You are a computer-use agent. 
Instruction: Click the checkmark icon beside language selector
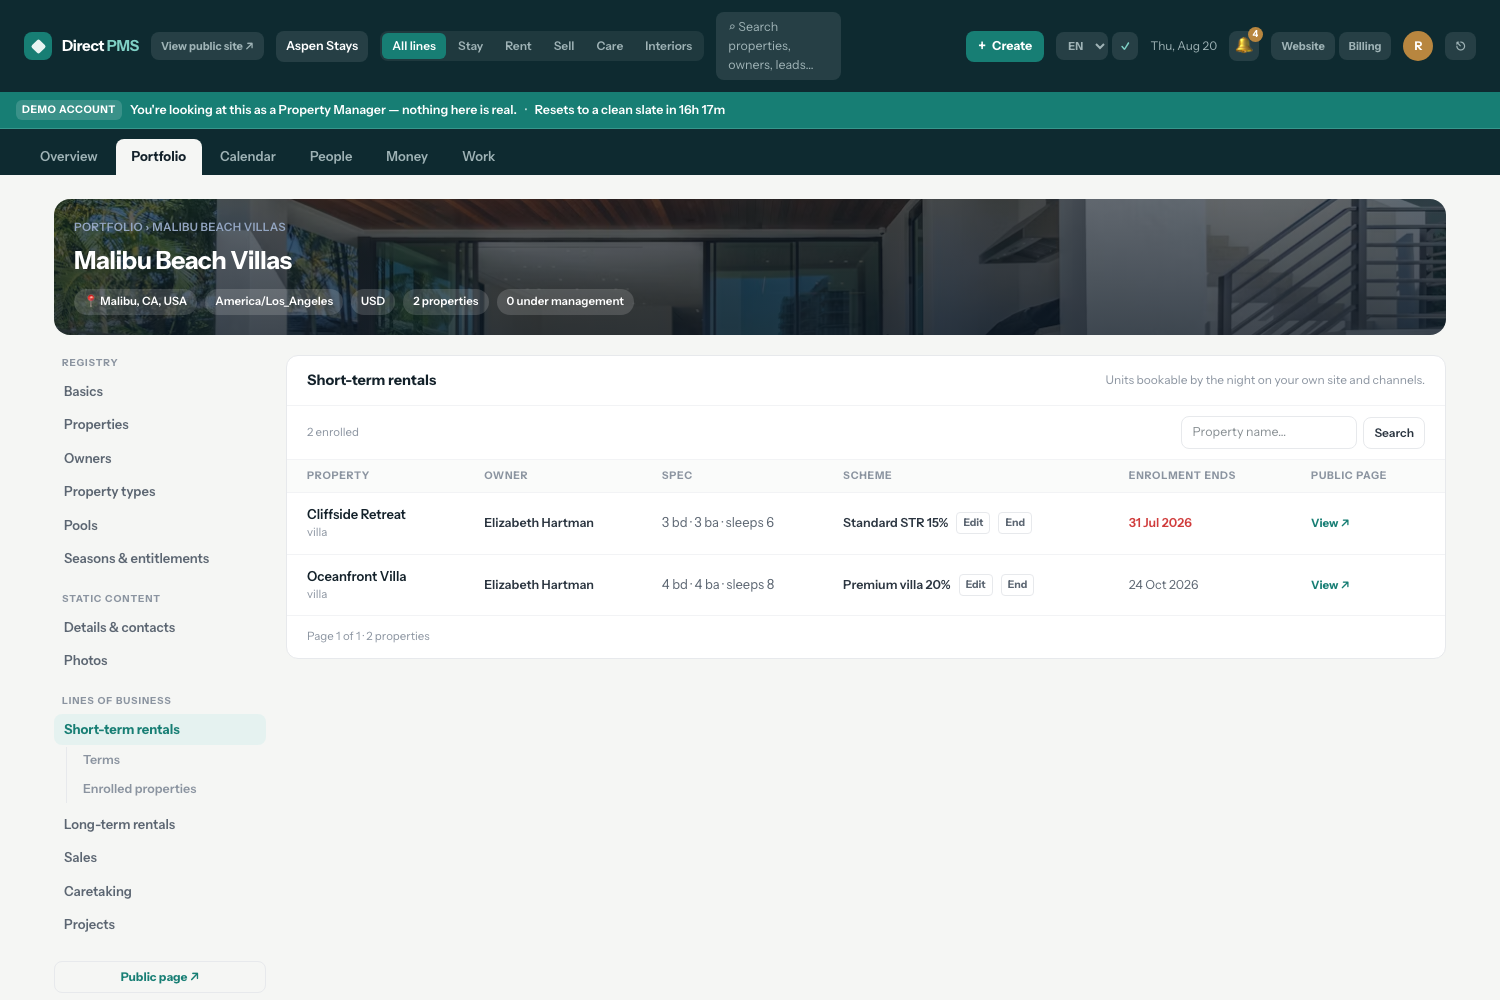point(1125,46)
